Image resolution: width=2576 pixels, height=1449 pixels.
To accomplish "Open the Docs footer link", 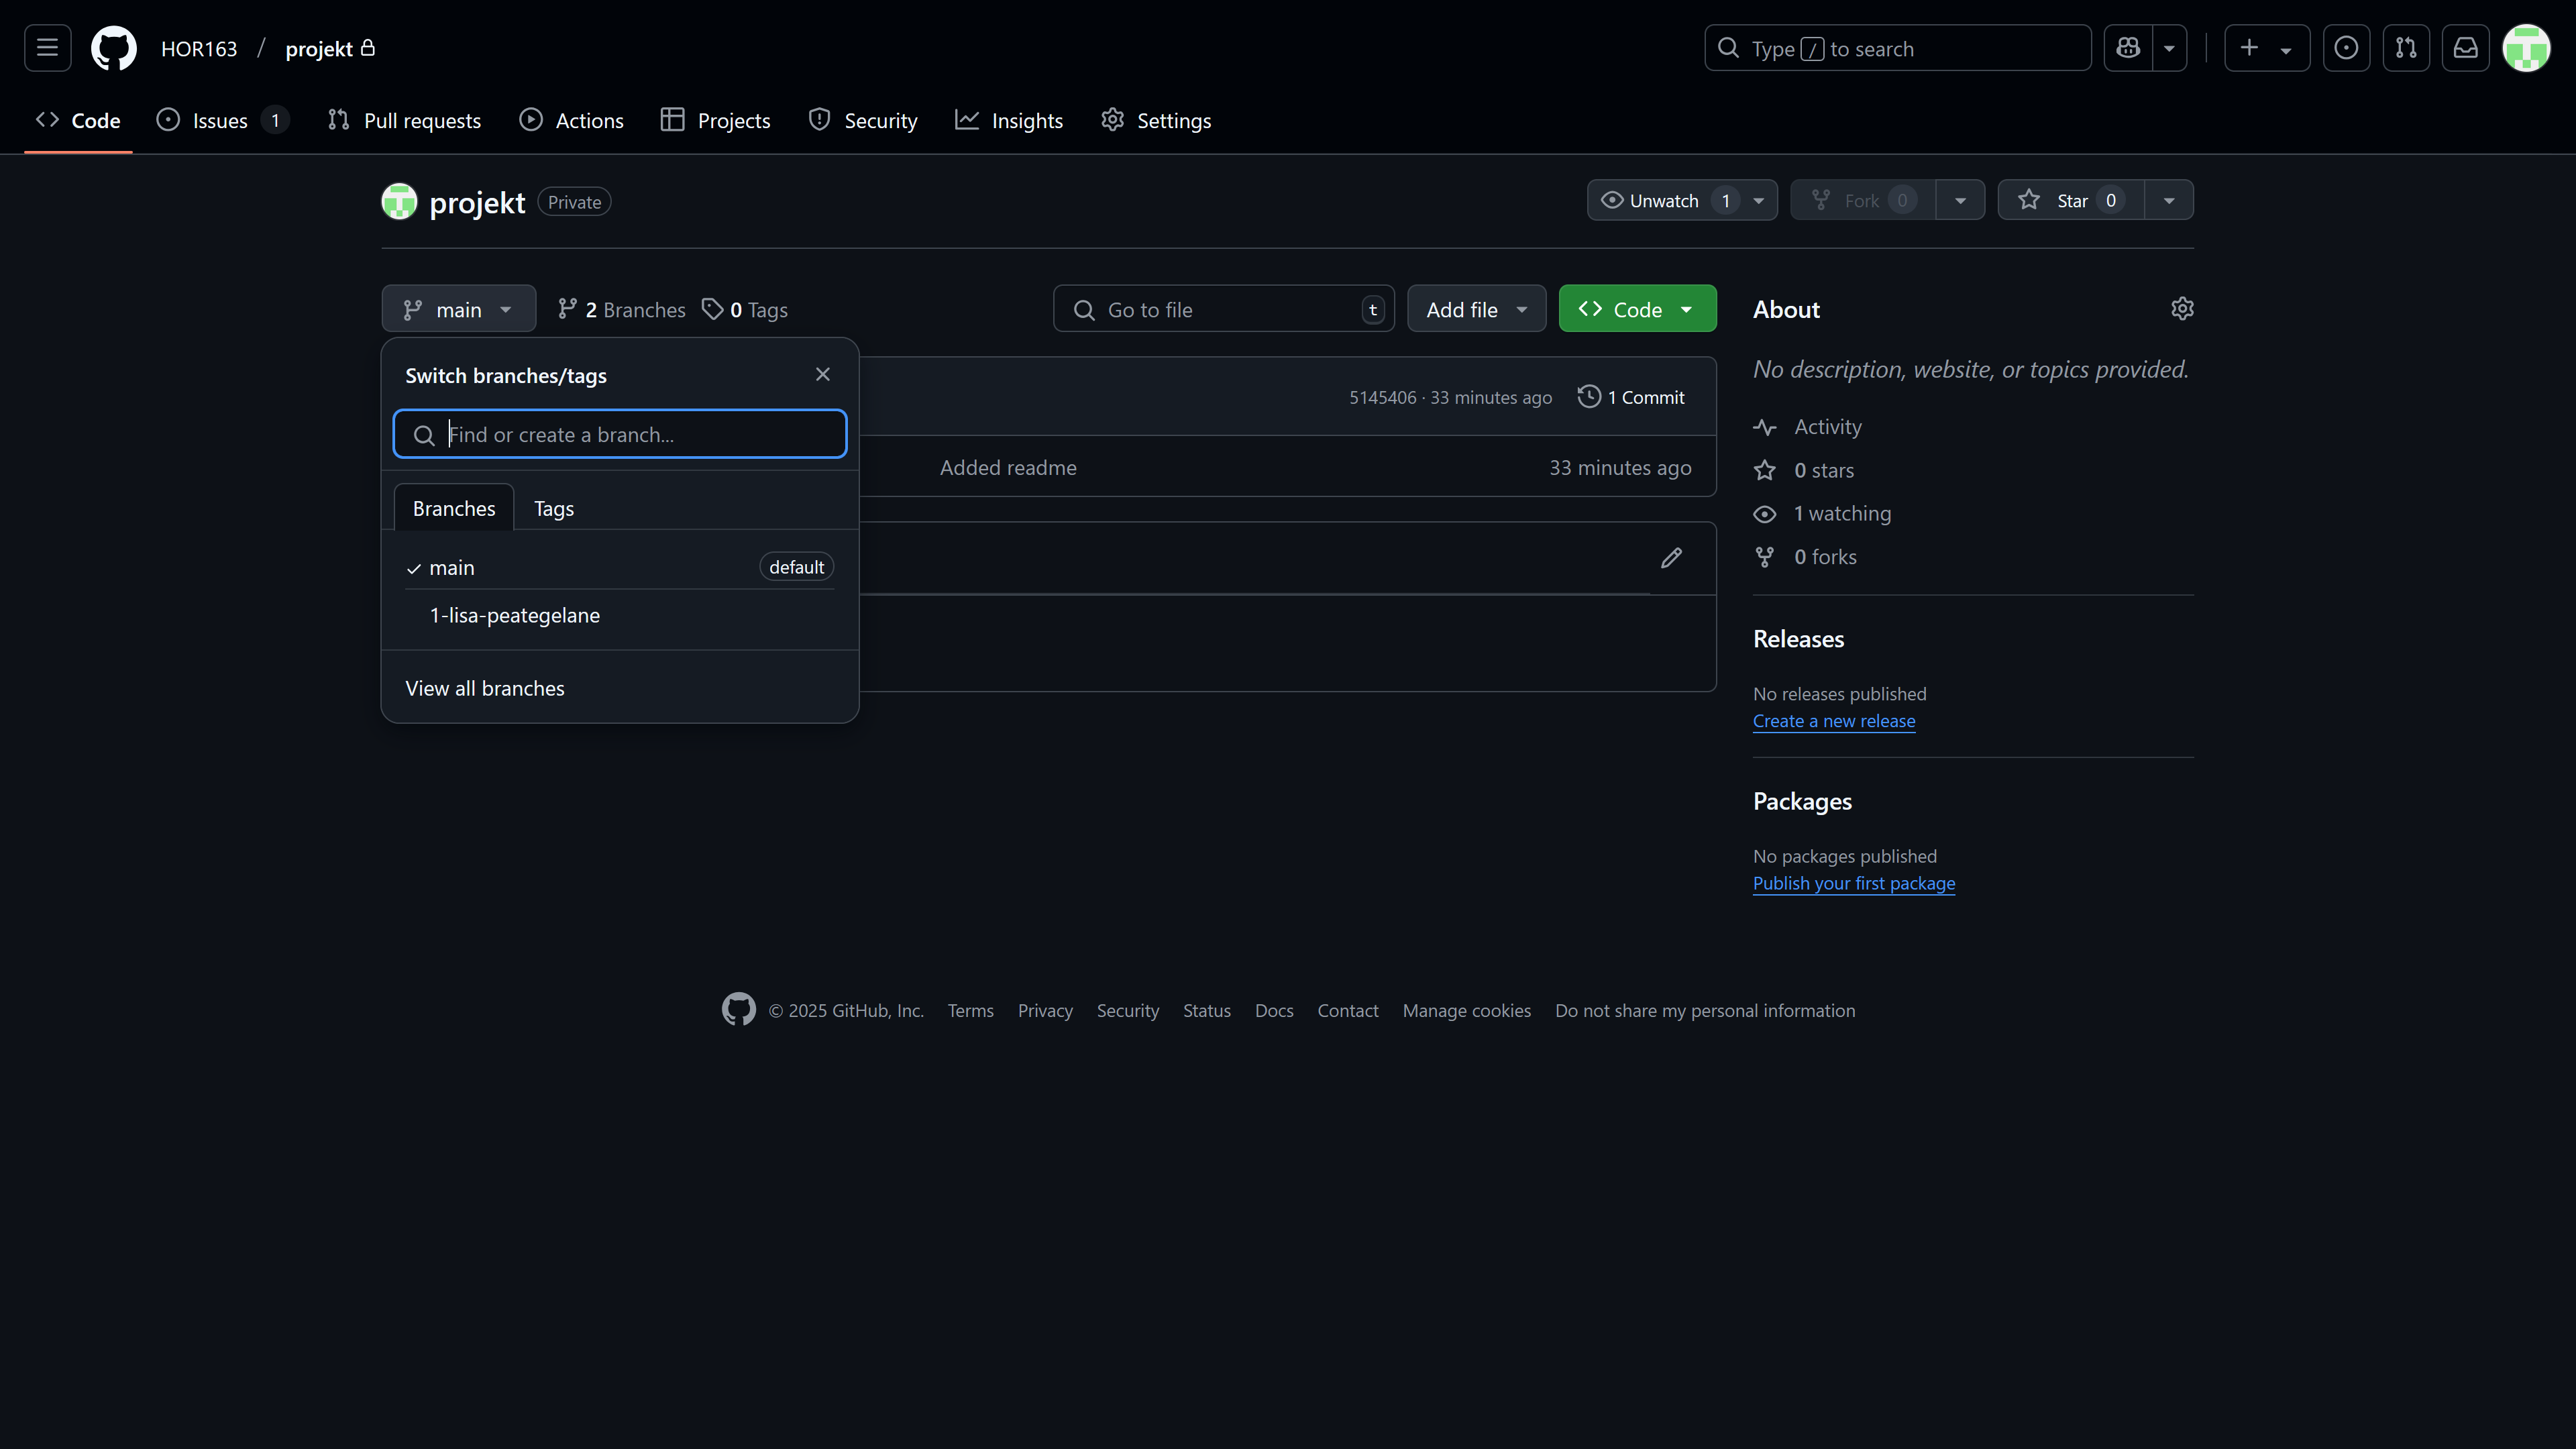I will pos(1274,1011).
